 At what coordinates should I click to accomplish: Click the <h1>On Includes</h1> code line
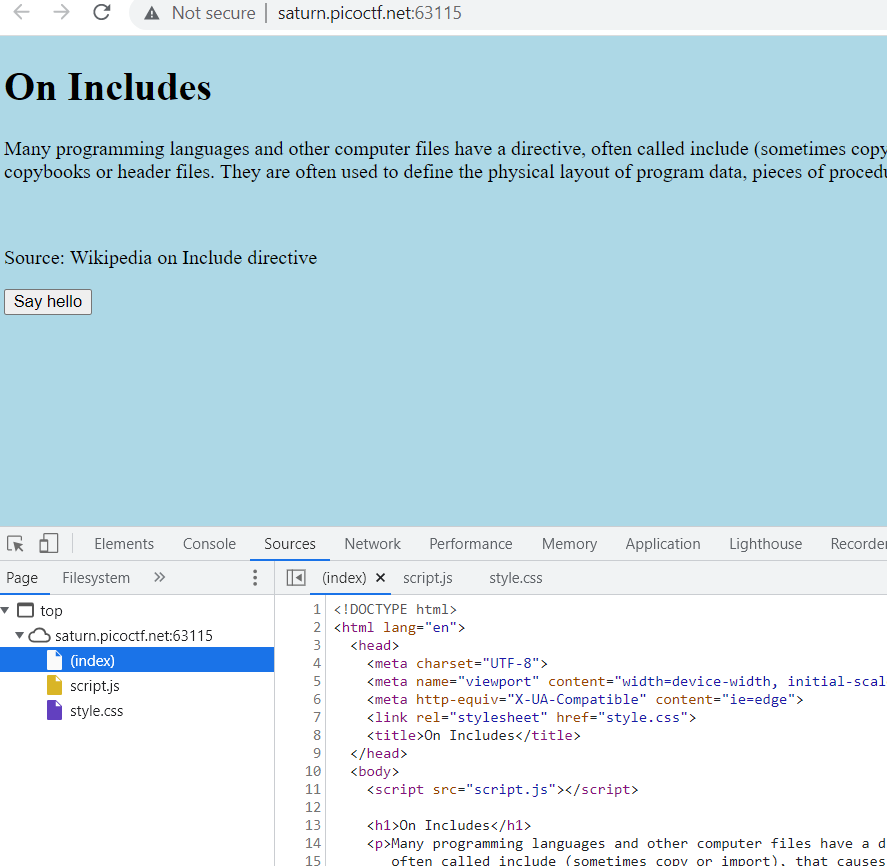pyautogui.click(x=449, y=825)
